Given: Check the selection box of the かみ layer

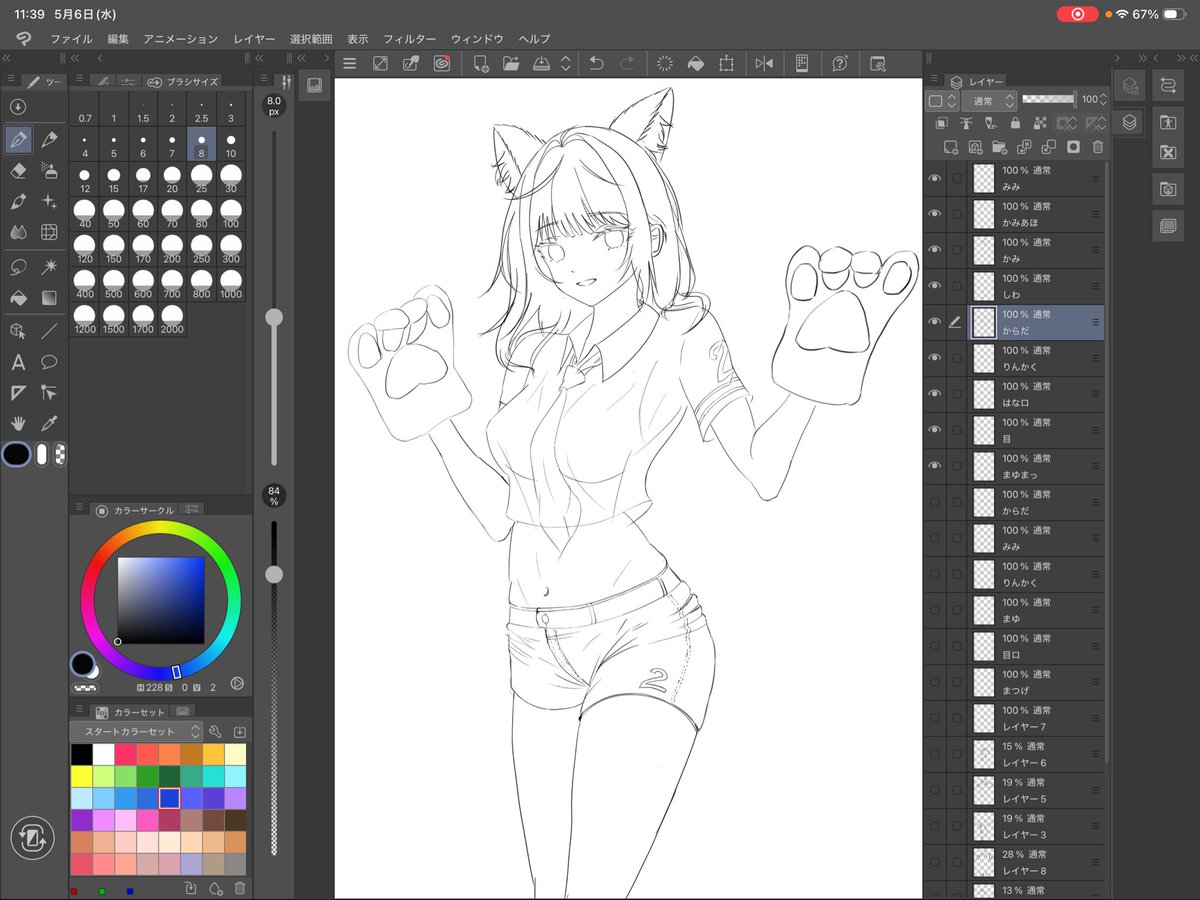Looking at the screenshot, I should pos(957,250).
